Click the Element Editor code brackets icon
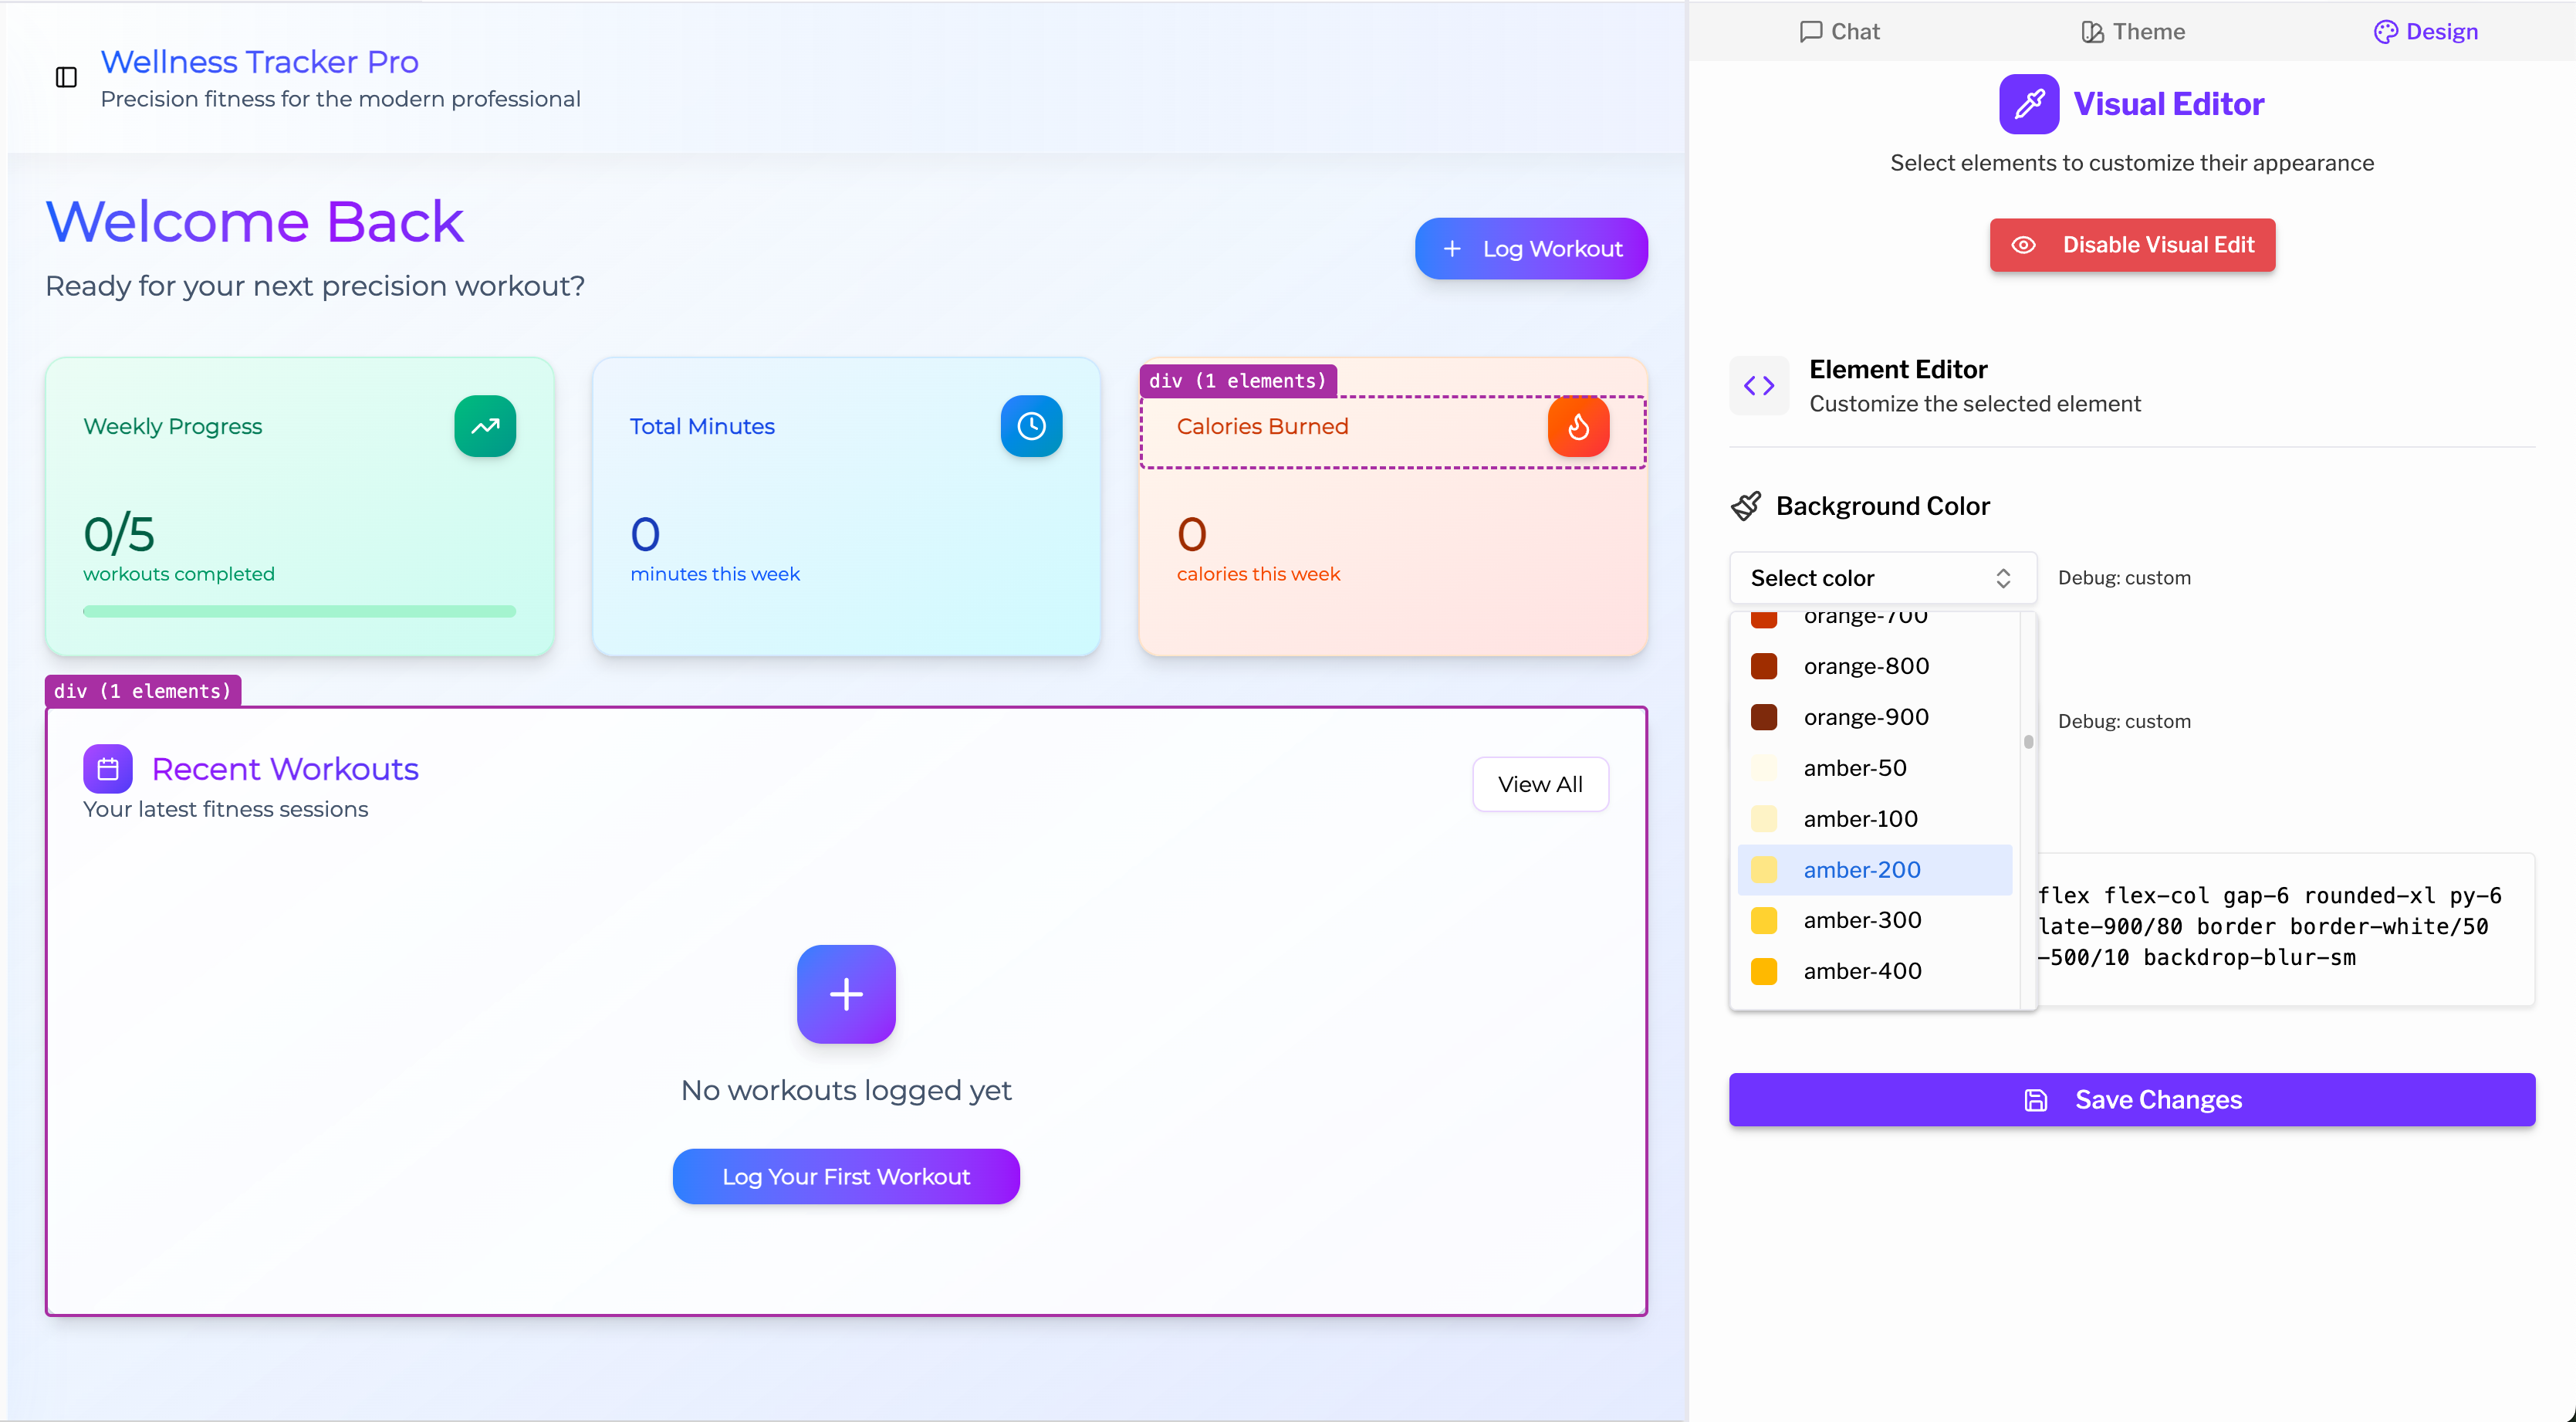 click(1759, 386)
